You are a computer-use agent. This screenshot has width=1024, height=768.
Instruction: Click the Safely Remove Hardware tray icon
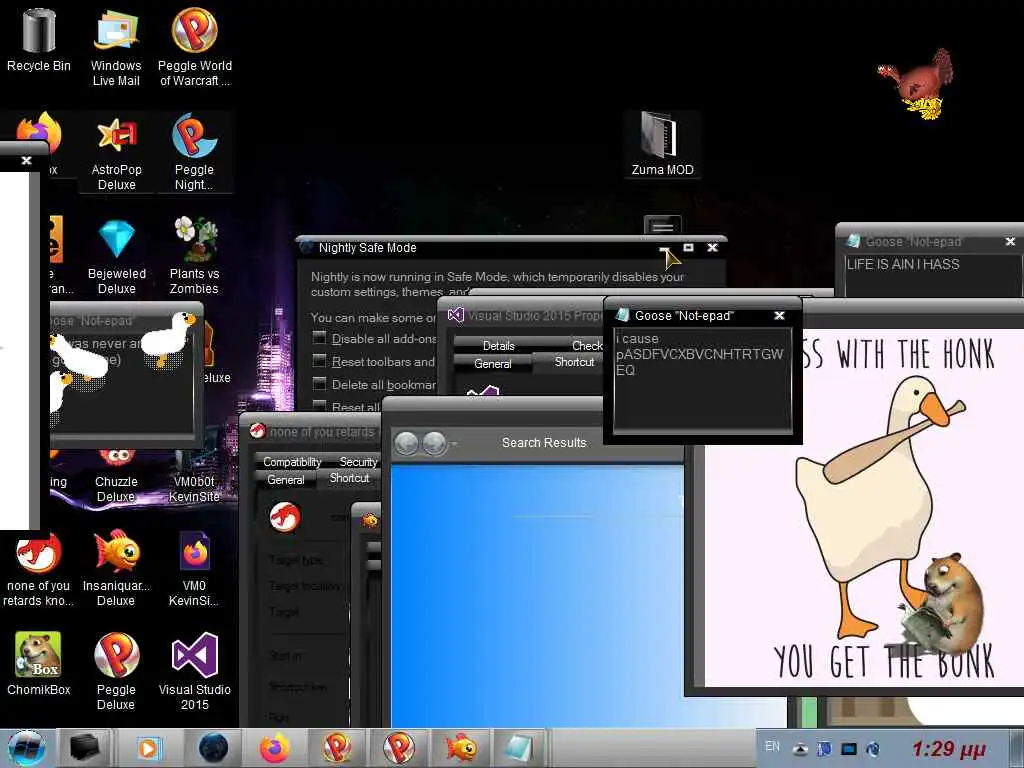(x=800, y=749)
